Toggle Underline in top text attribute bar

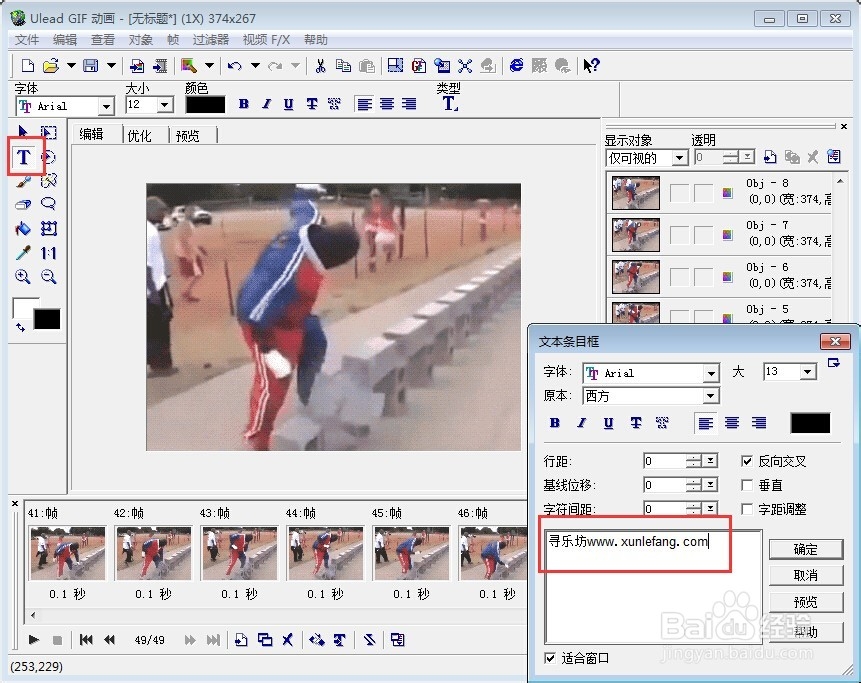[x=288, y=104]
